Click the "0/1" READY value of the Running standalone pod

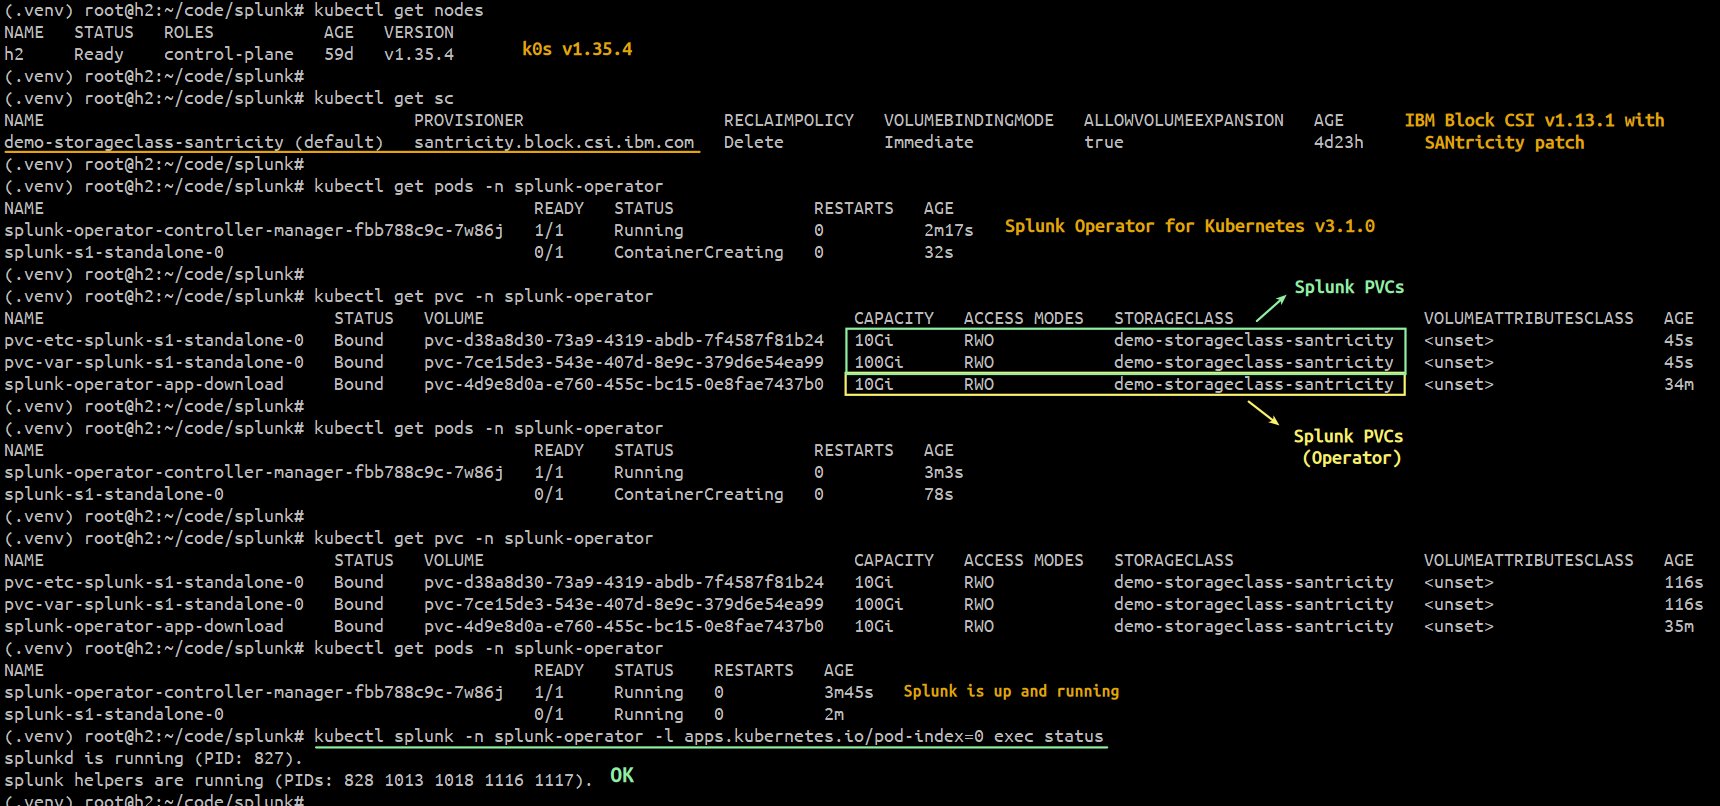pyautogui.click(x=549, y=714)
